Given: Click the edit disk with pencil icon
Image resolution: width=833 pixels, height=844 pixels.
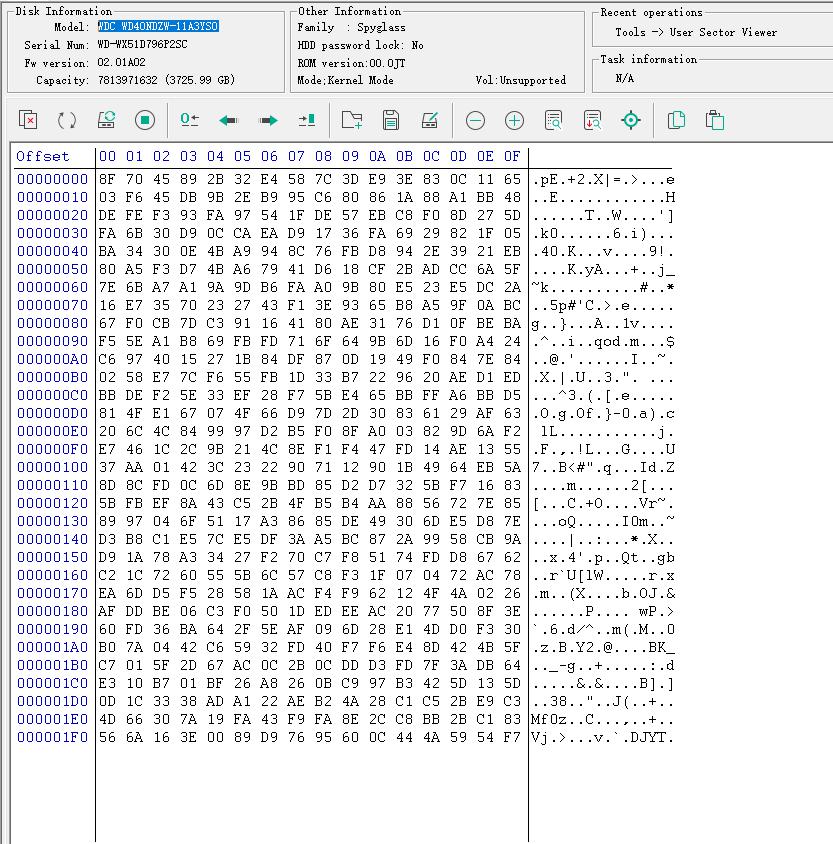Looking at the screenshot, I should point(429,119).
